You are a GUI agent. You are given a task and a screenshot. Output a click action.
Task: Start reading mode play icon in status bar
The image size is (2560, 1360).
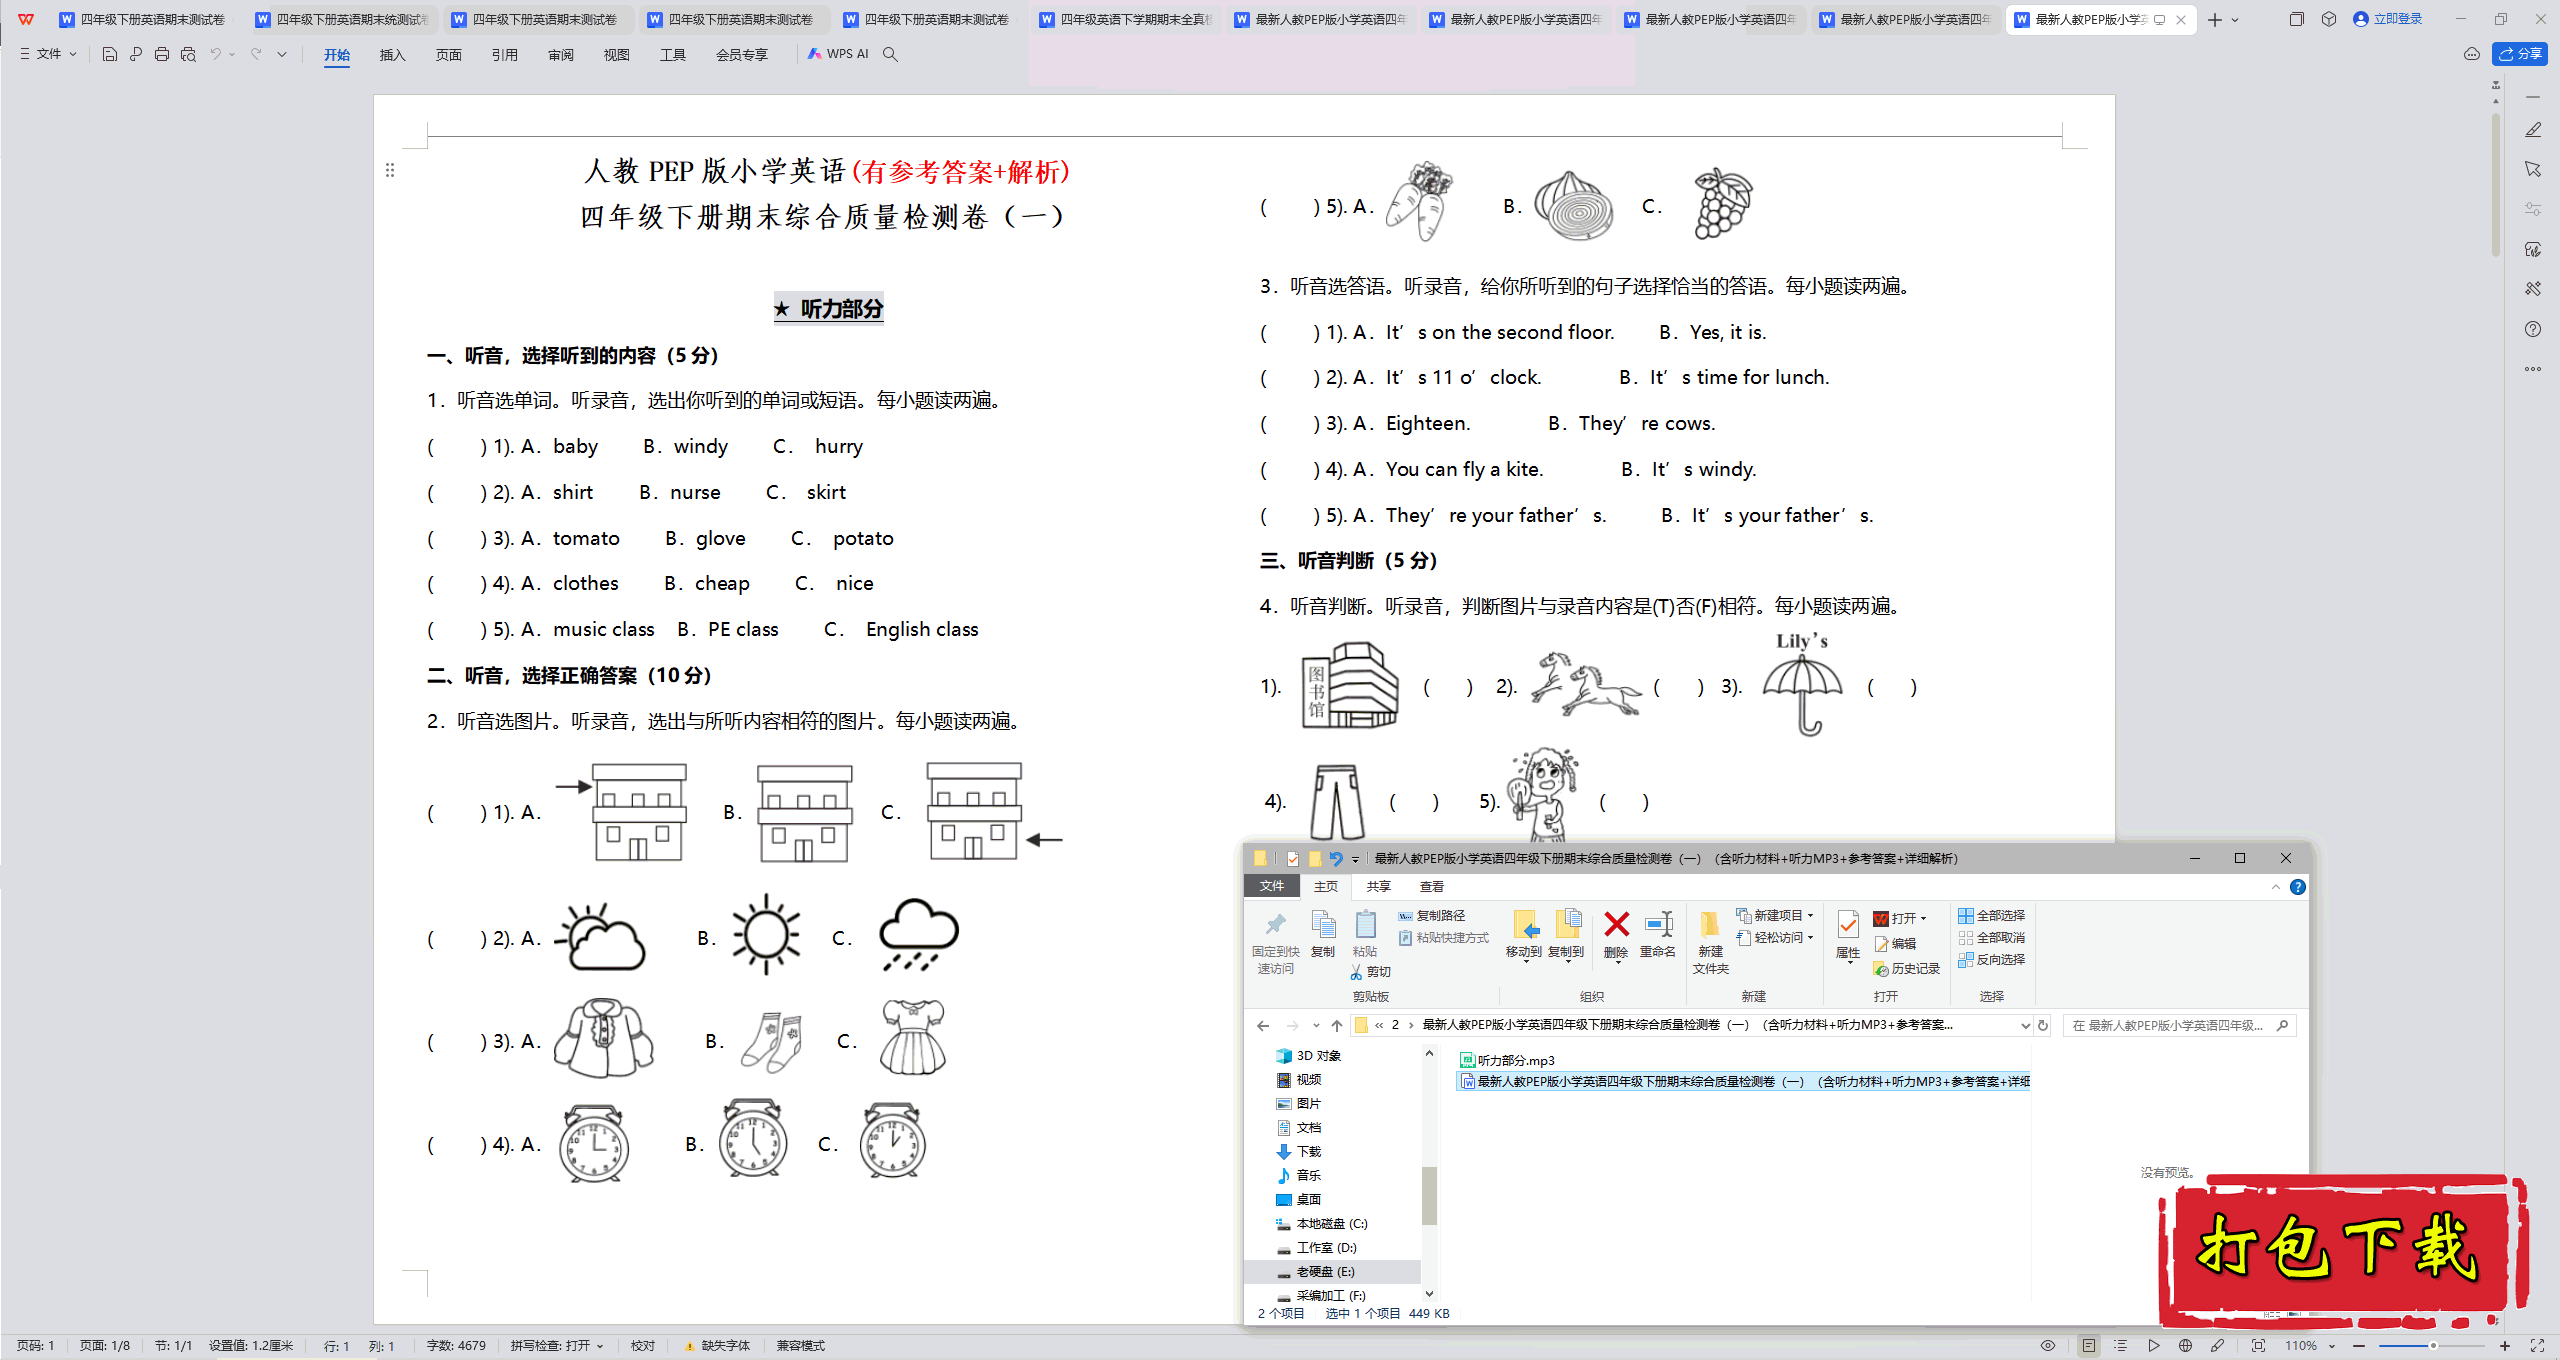tap(2153, 1346)
